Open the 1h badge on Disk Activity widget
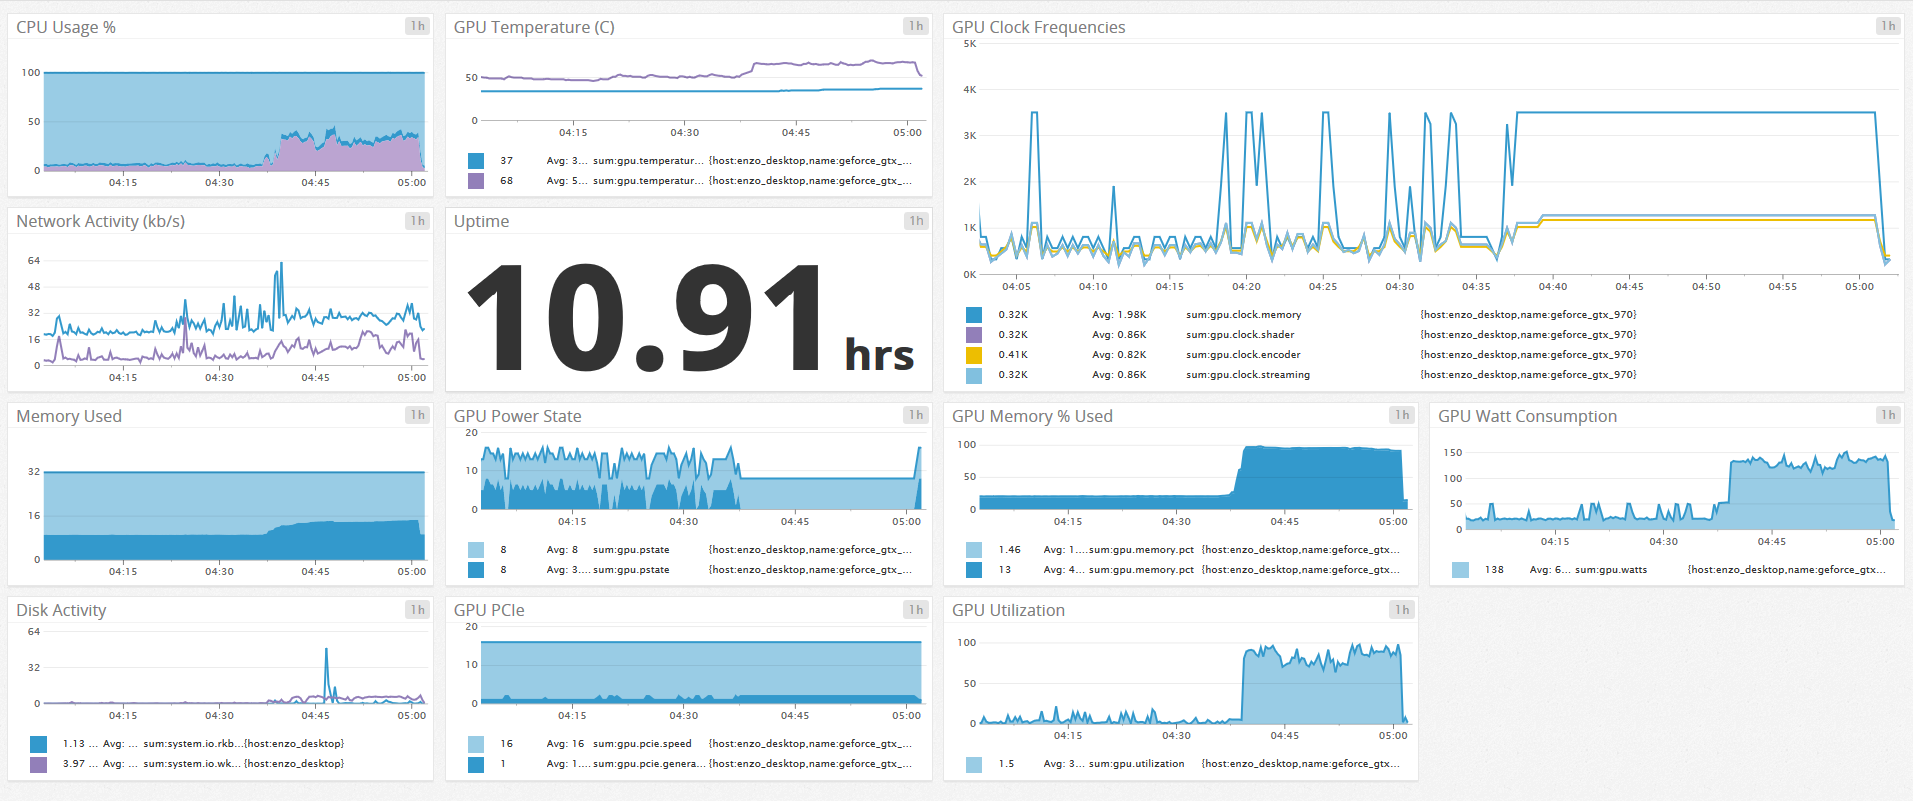1913x801 pixels. [417, 610]
